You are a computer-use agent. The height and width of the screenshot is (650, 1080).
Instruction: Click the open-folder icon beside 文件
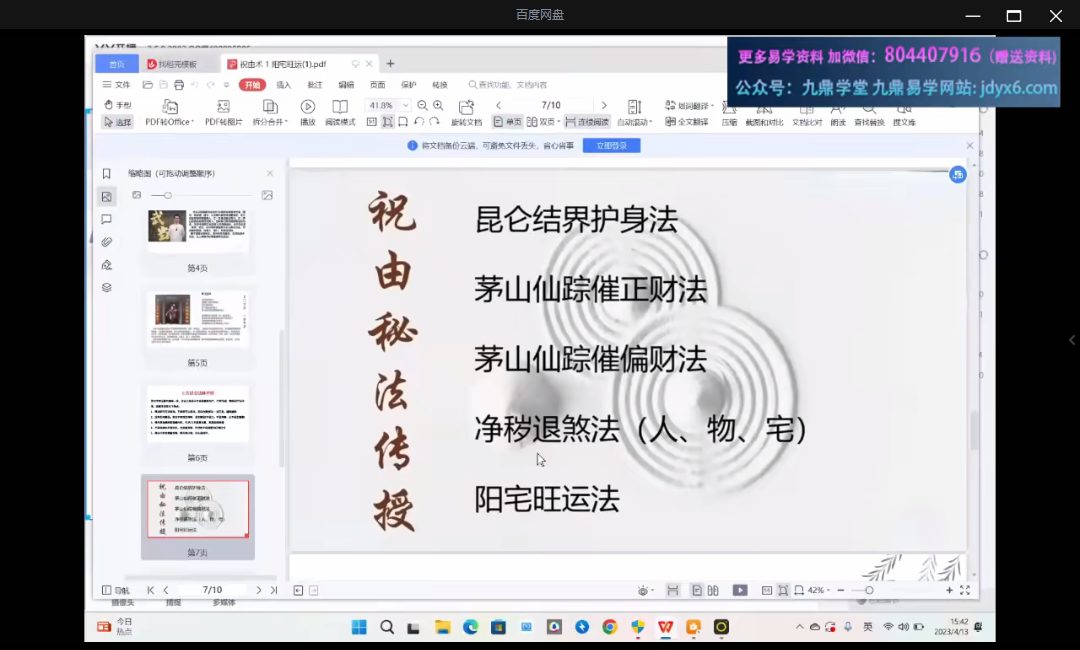[x=147, y=85]
